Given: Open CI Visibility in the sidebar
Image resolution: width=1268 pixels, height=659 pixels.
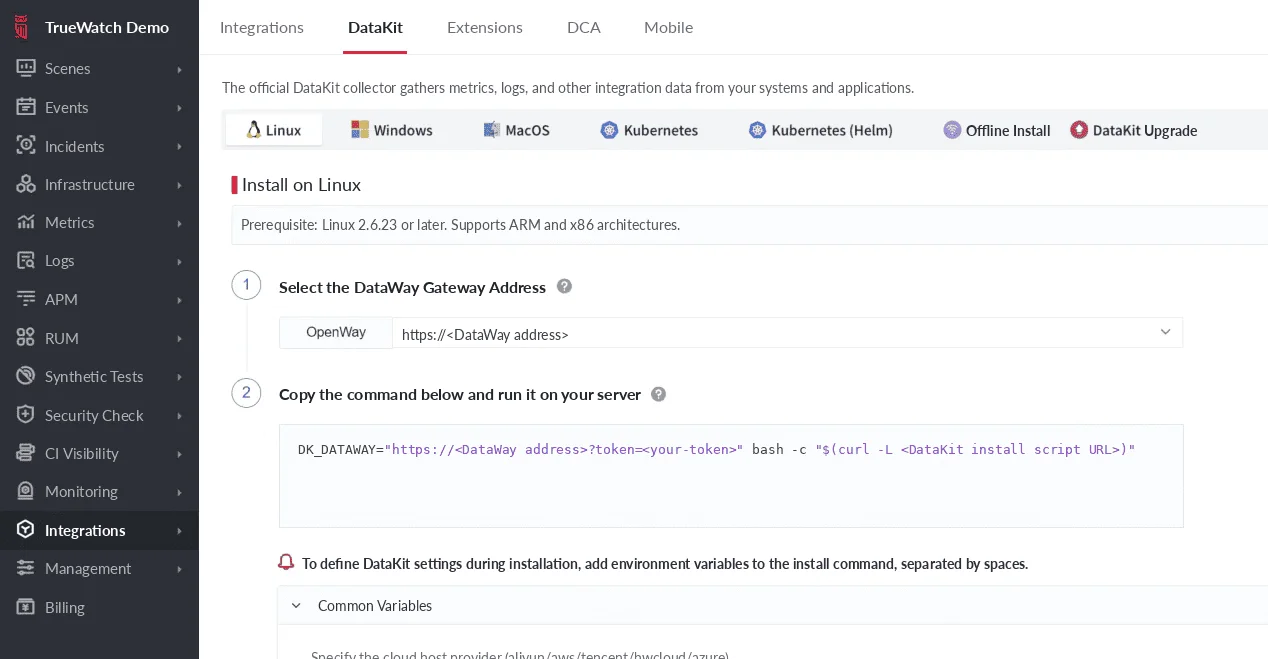Looking at the screenshot, I should pyautogui.click(x=99, y=453).
